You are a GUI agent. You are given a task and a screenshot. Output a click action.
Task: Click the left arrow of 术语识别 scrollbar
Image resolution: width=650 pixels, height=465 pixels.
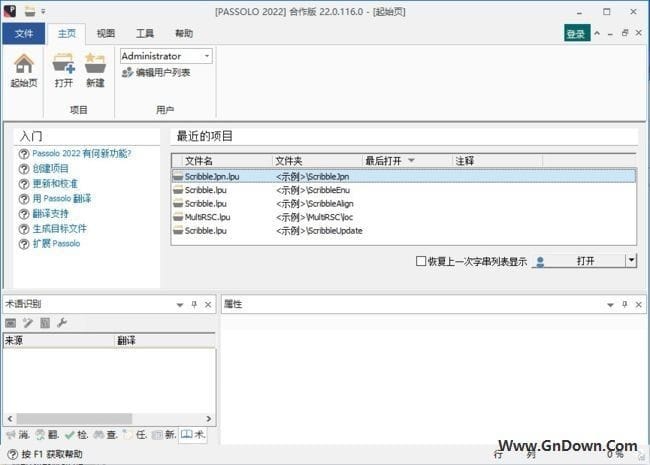pyautogui.click(x=10, y=419)
